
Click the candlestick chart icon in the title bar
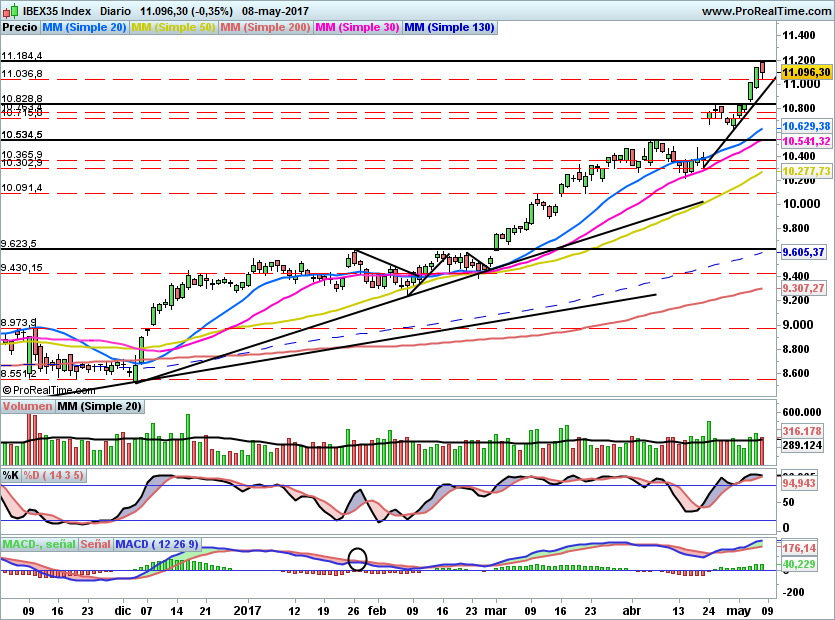click(8, 11)
